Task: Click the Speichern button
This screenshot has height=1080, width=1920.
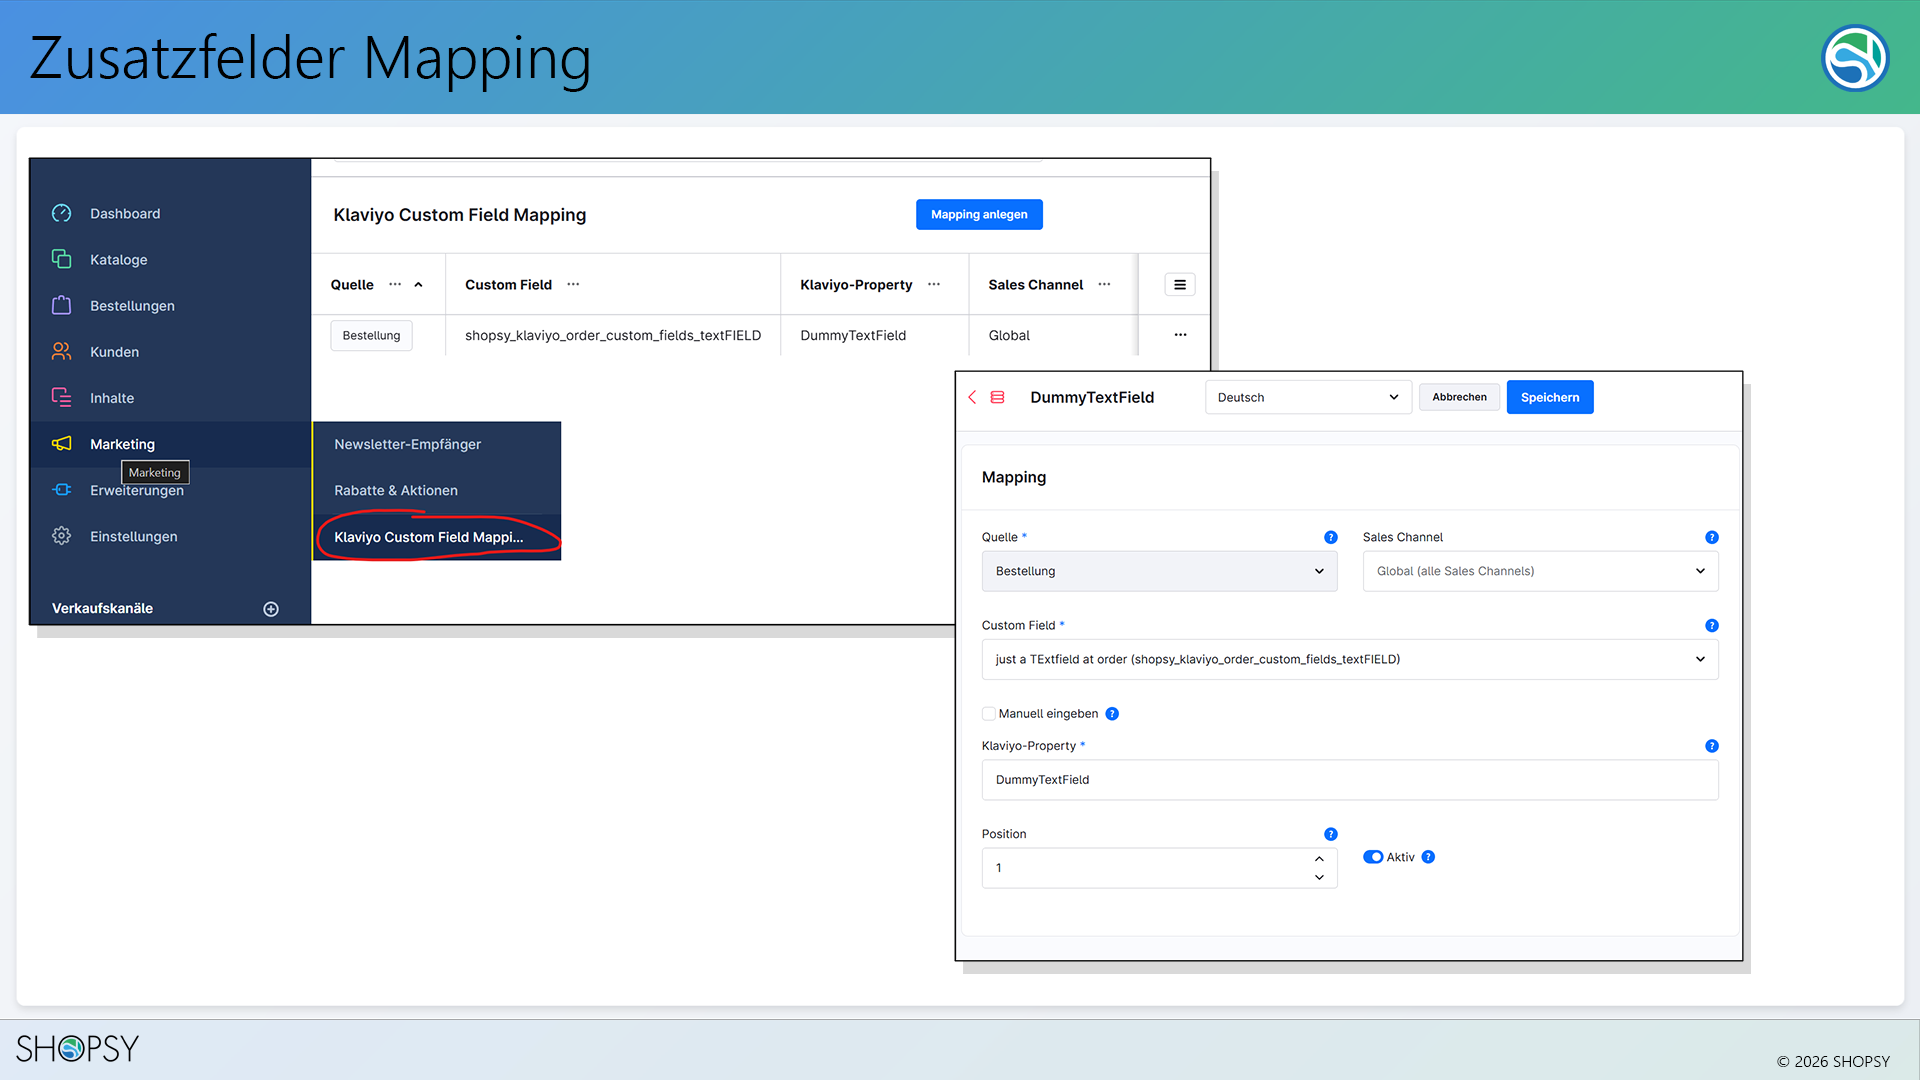Action: point(1550,397)
